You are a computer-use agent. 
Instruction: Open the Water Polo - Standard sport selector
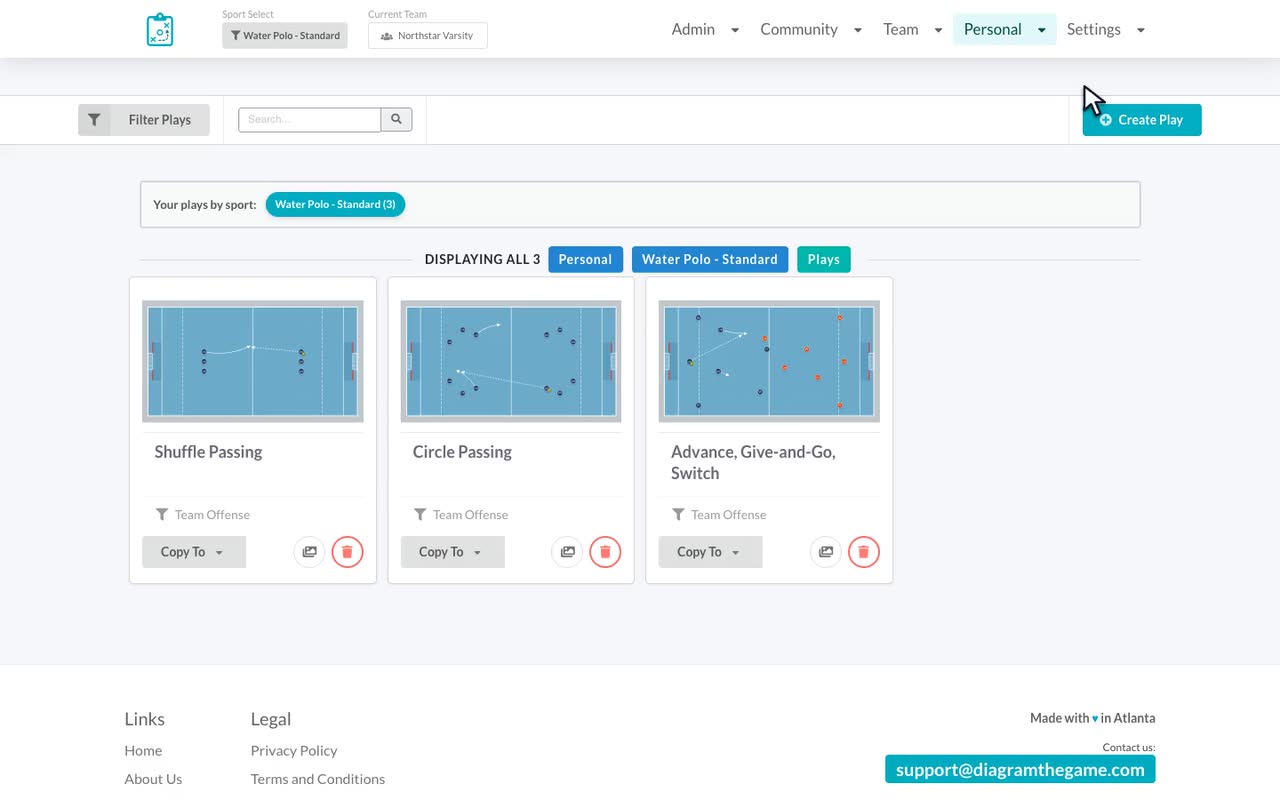pyautogui.click(x=285, y=35)
